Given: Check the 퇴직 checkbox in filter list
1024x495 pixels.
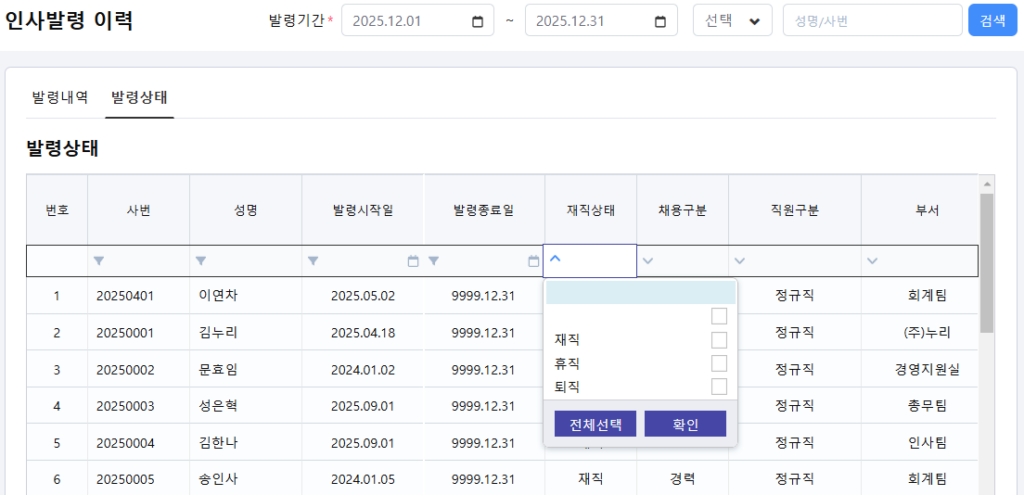Looking at the screenshot, I should (718, 386).
